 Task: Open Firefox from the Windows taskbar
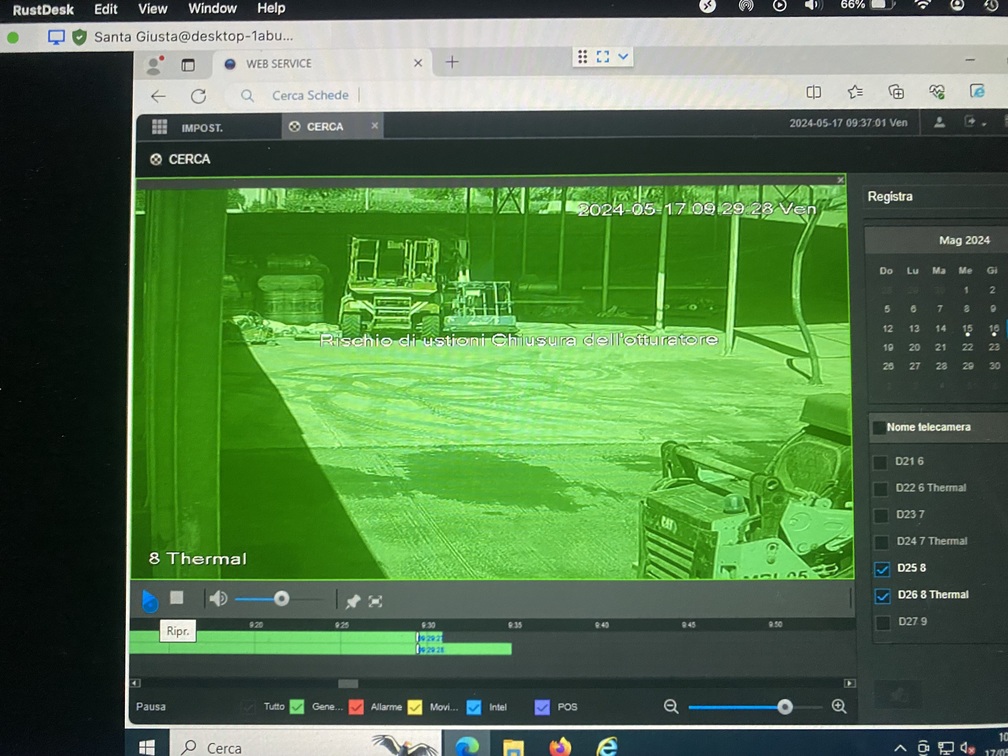point(561,747)
